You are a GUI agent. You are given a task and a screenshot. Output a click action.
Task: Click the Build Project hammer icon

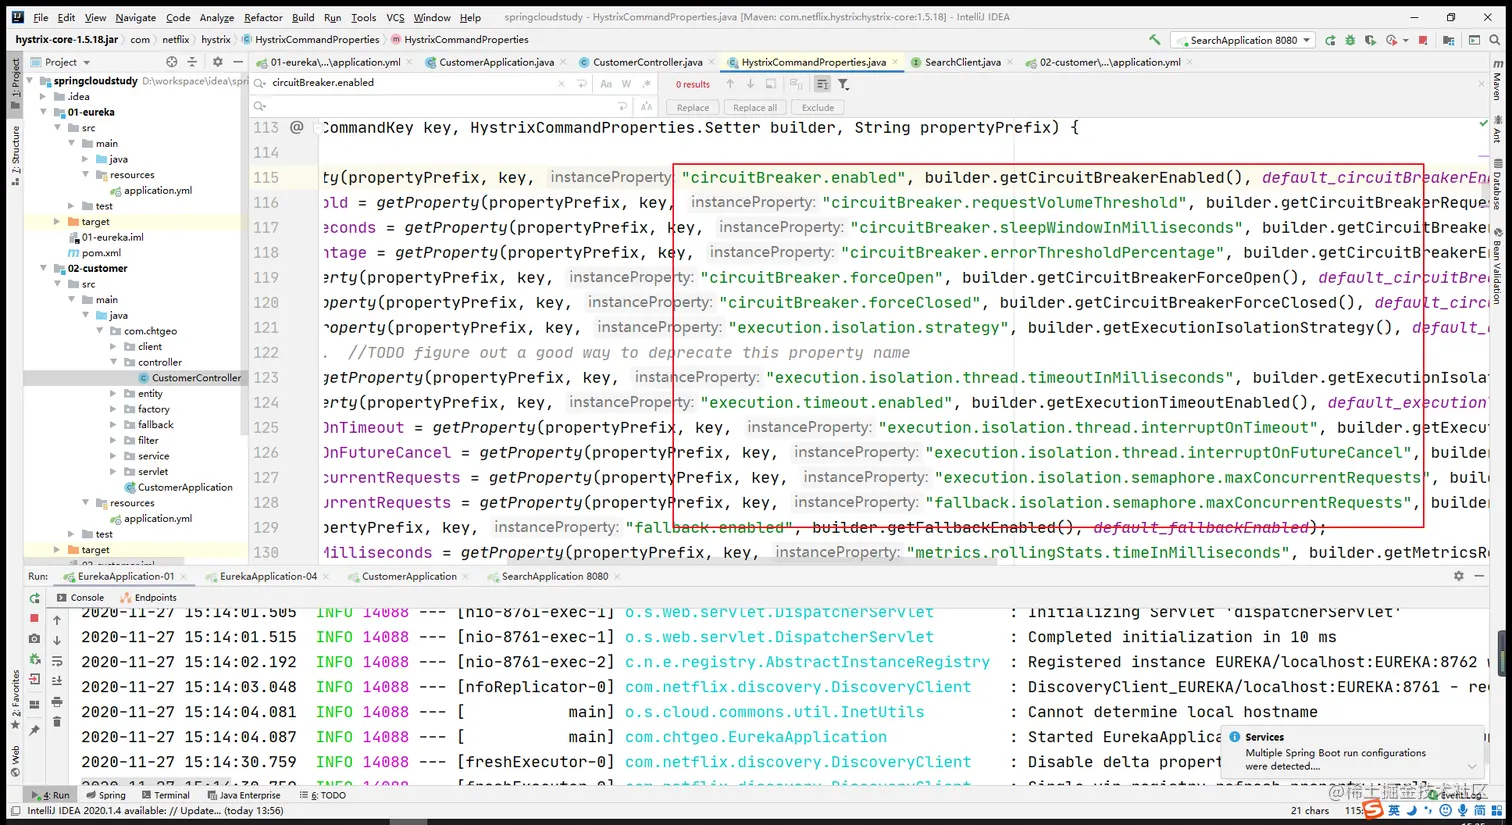[1155, 40]
